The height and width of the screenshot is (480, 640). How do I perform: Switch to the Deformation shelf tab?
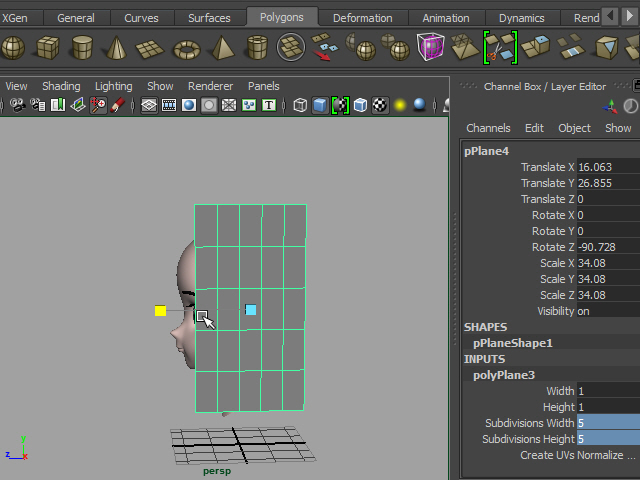pyautogui.click(x=362, y=18)
